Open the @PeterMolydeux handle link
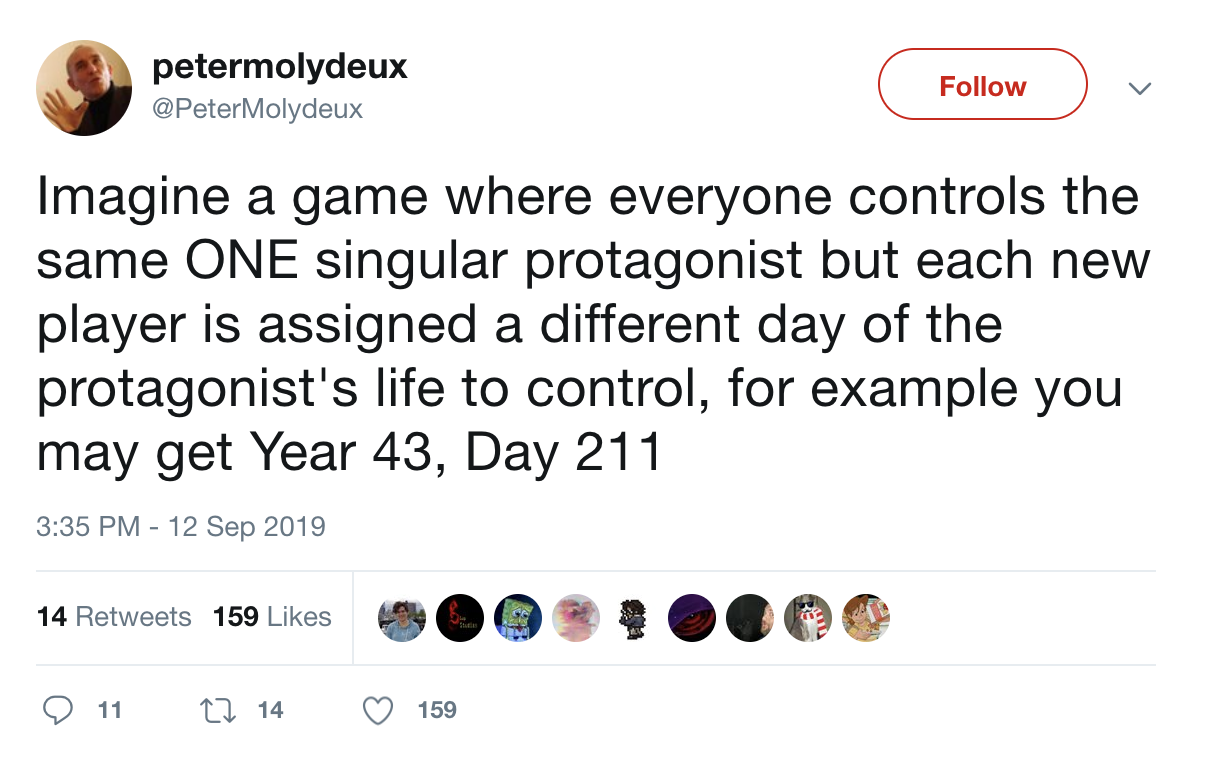The height and width of the screenshot is (764, 1230). [257, 109]
